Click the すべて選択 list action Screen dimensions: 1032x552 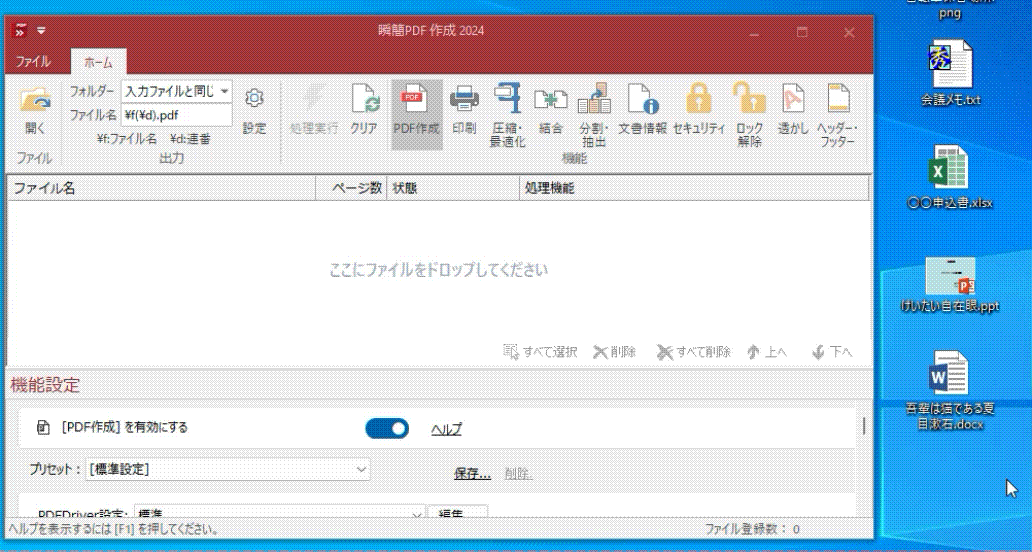tap(540, 352)
